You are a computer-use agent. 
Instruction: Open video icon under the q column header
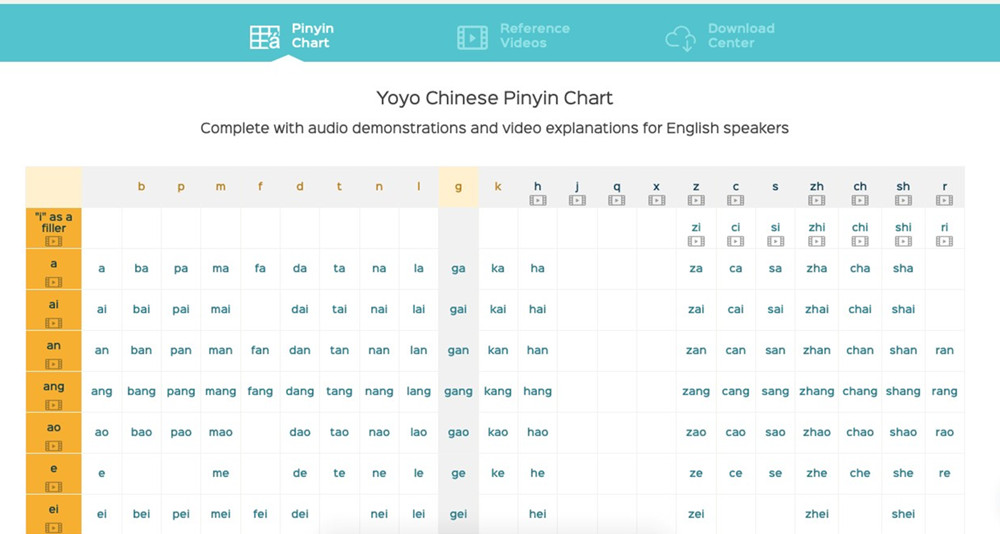[x=617, y=200]
